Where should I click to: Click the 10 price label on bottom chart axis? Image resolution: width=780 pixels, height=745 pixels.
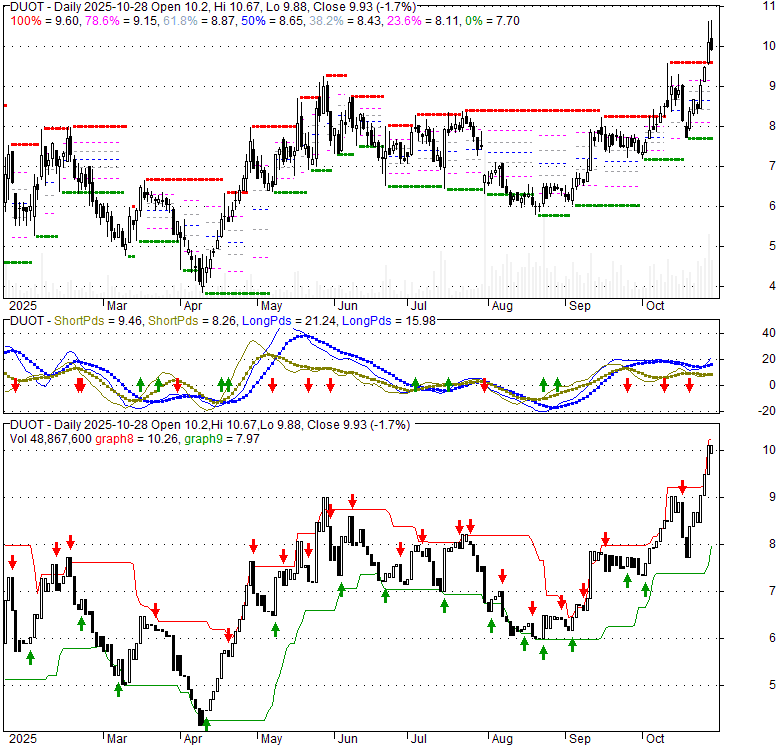(769, 450)
